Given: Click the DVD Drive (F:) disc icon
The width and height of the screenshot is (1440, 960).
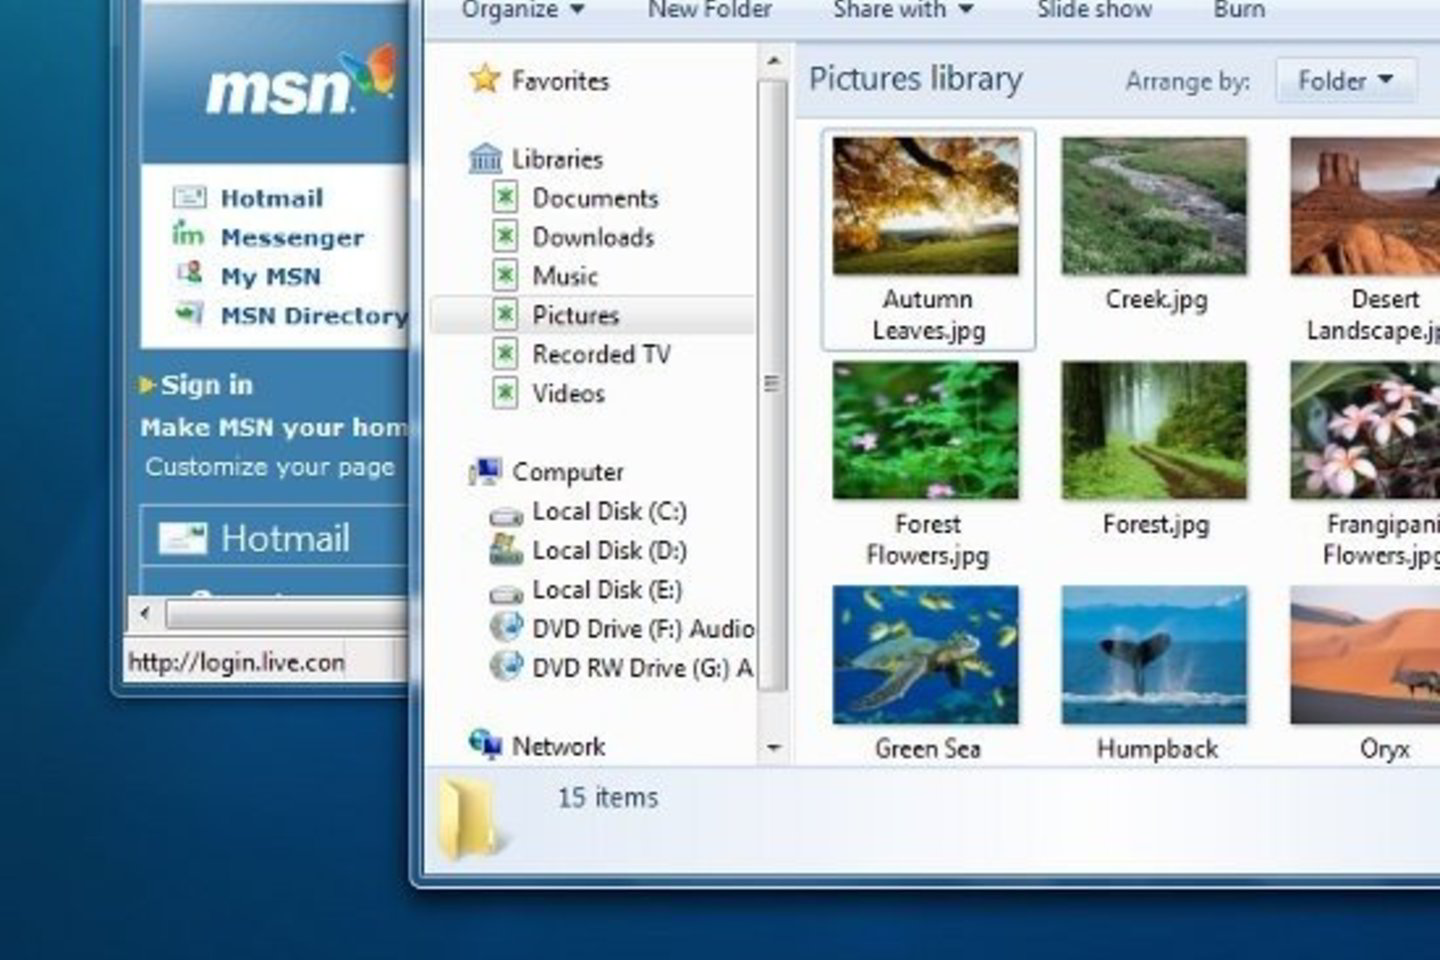Looking at the screenshot, I should point(506,628).
